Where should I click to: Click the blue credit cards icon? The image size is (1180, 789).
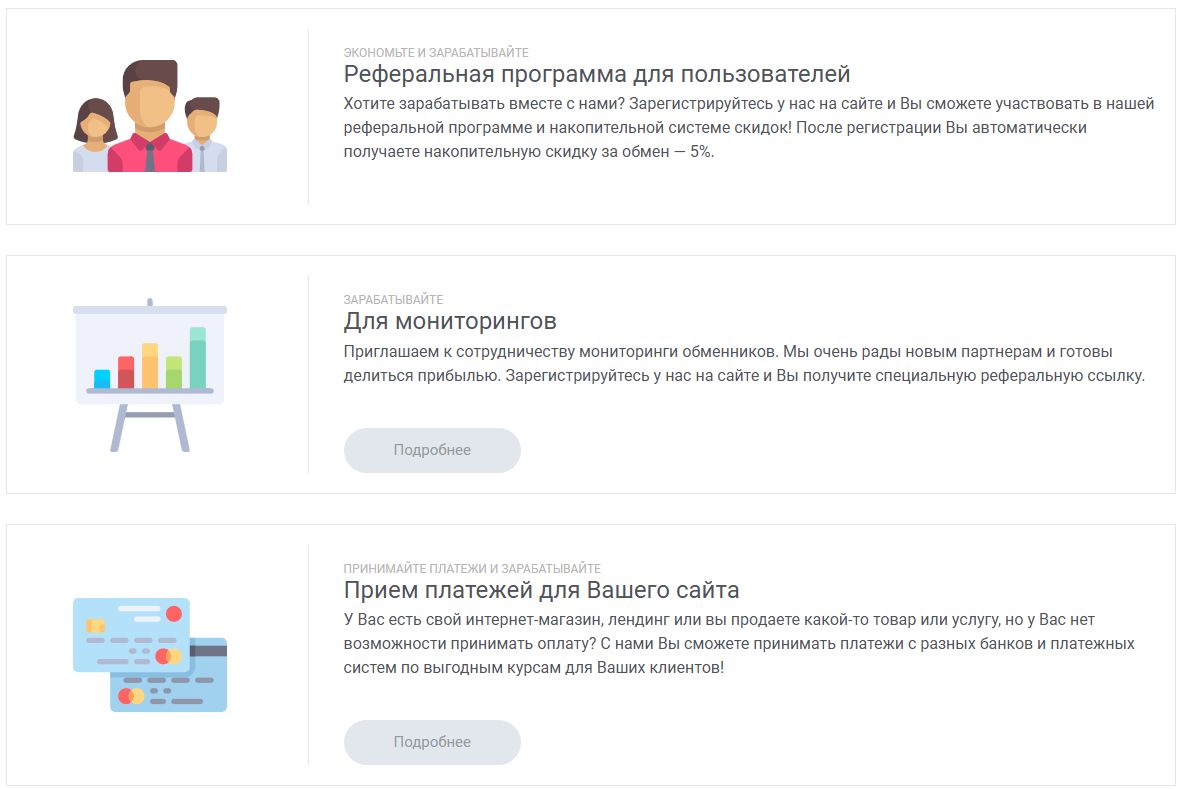click(150, 654)
